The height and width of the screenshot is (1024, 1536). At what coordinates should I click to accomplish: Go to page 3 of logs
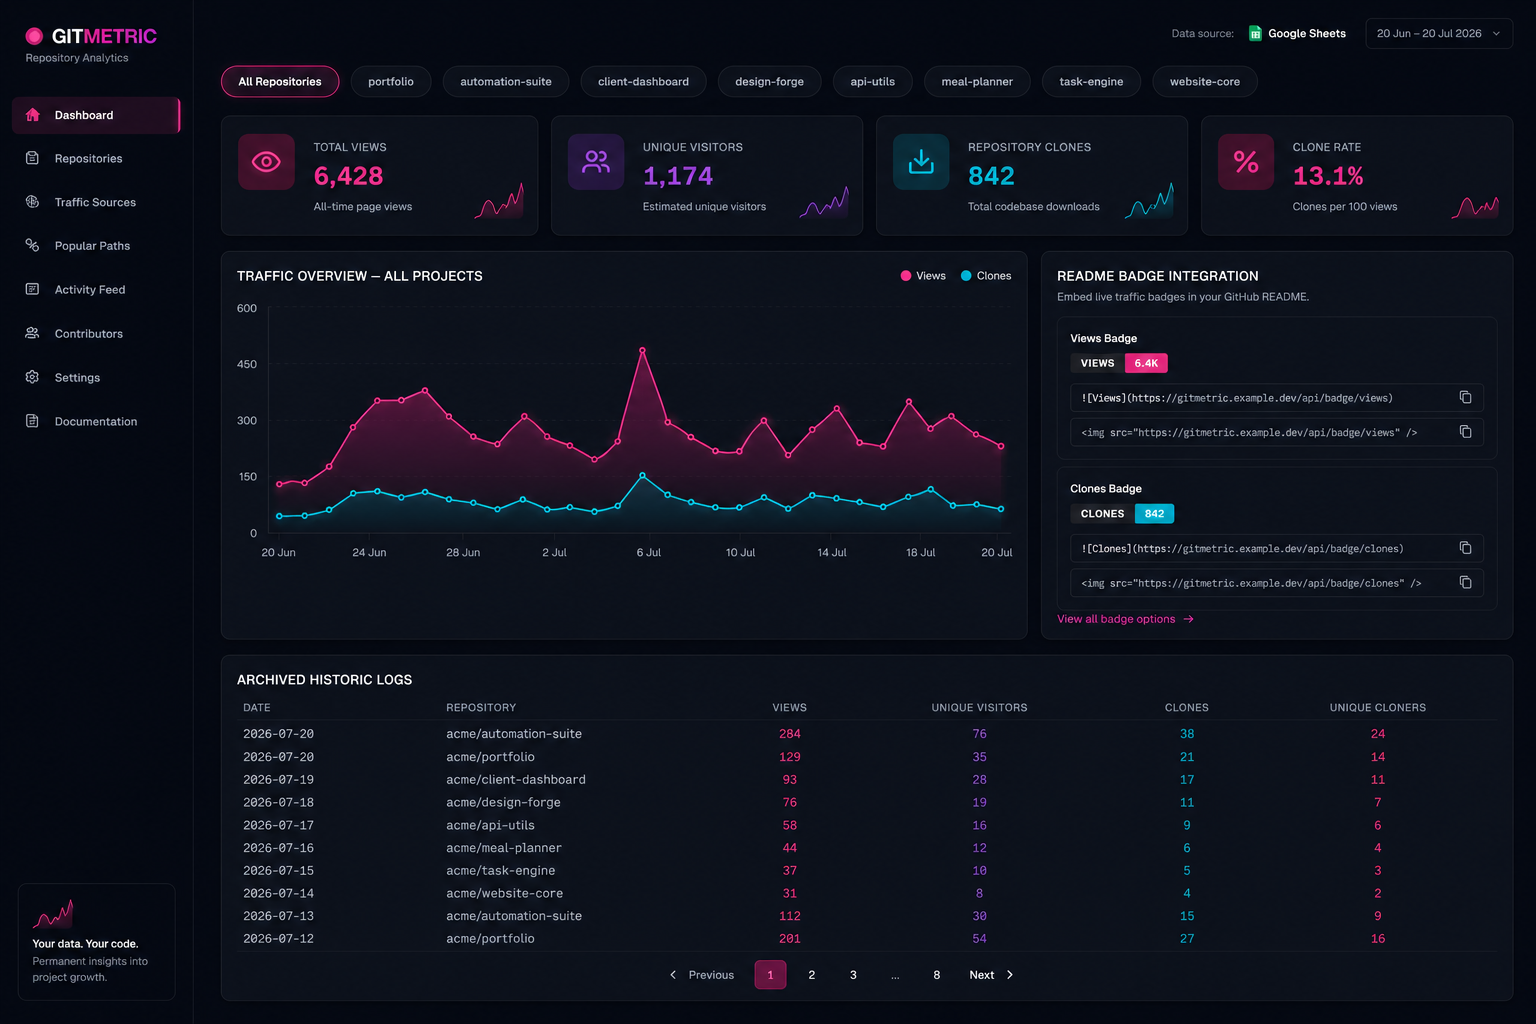coord(853,975)
